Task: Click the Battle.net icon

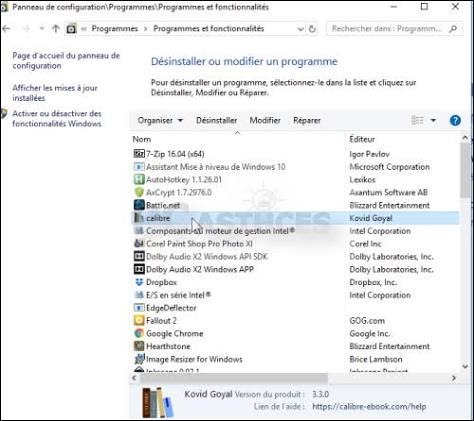Action: pos(139,205)
